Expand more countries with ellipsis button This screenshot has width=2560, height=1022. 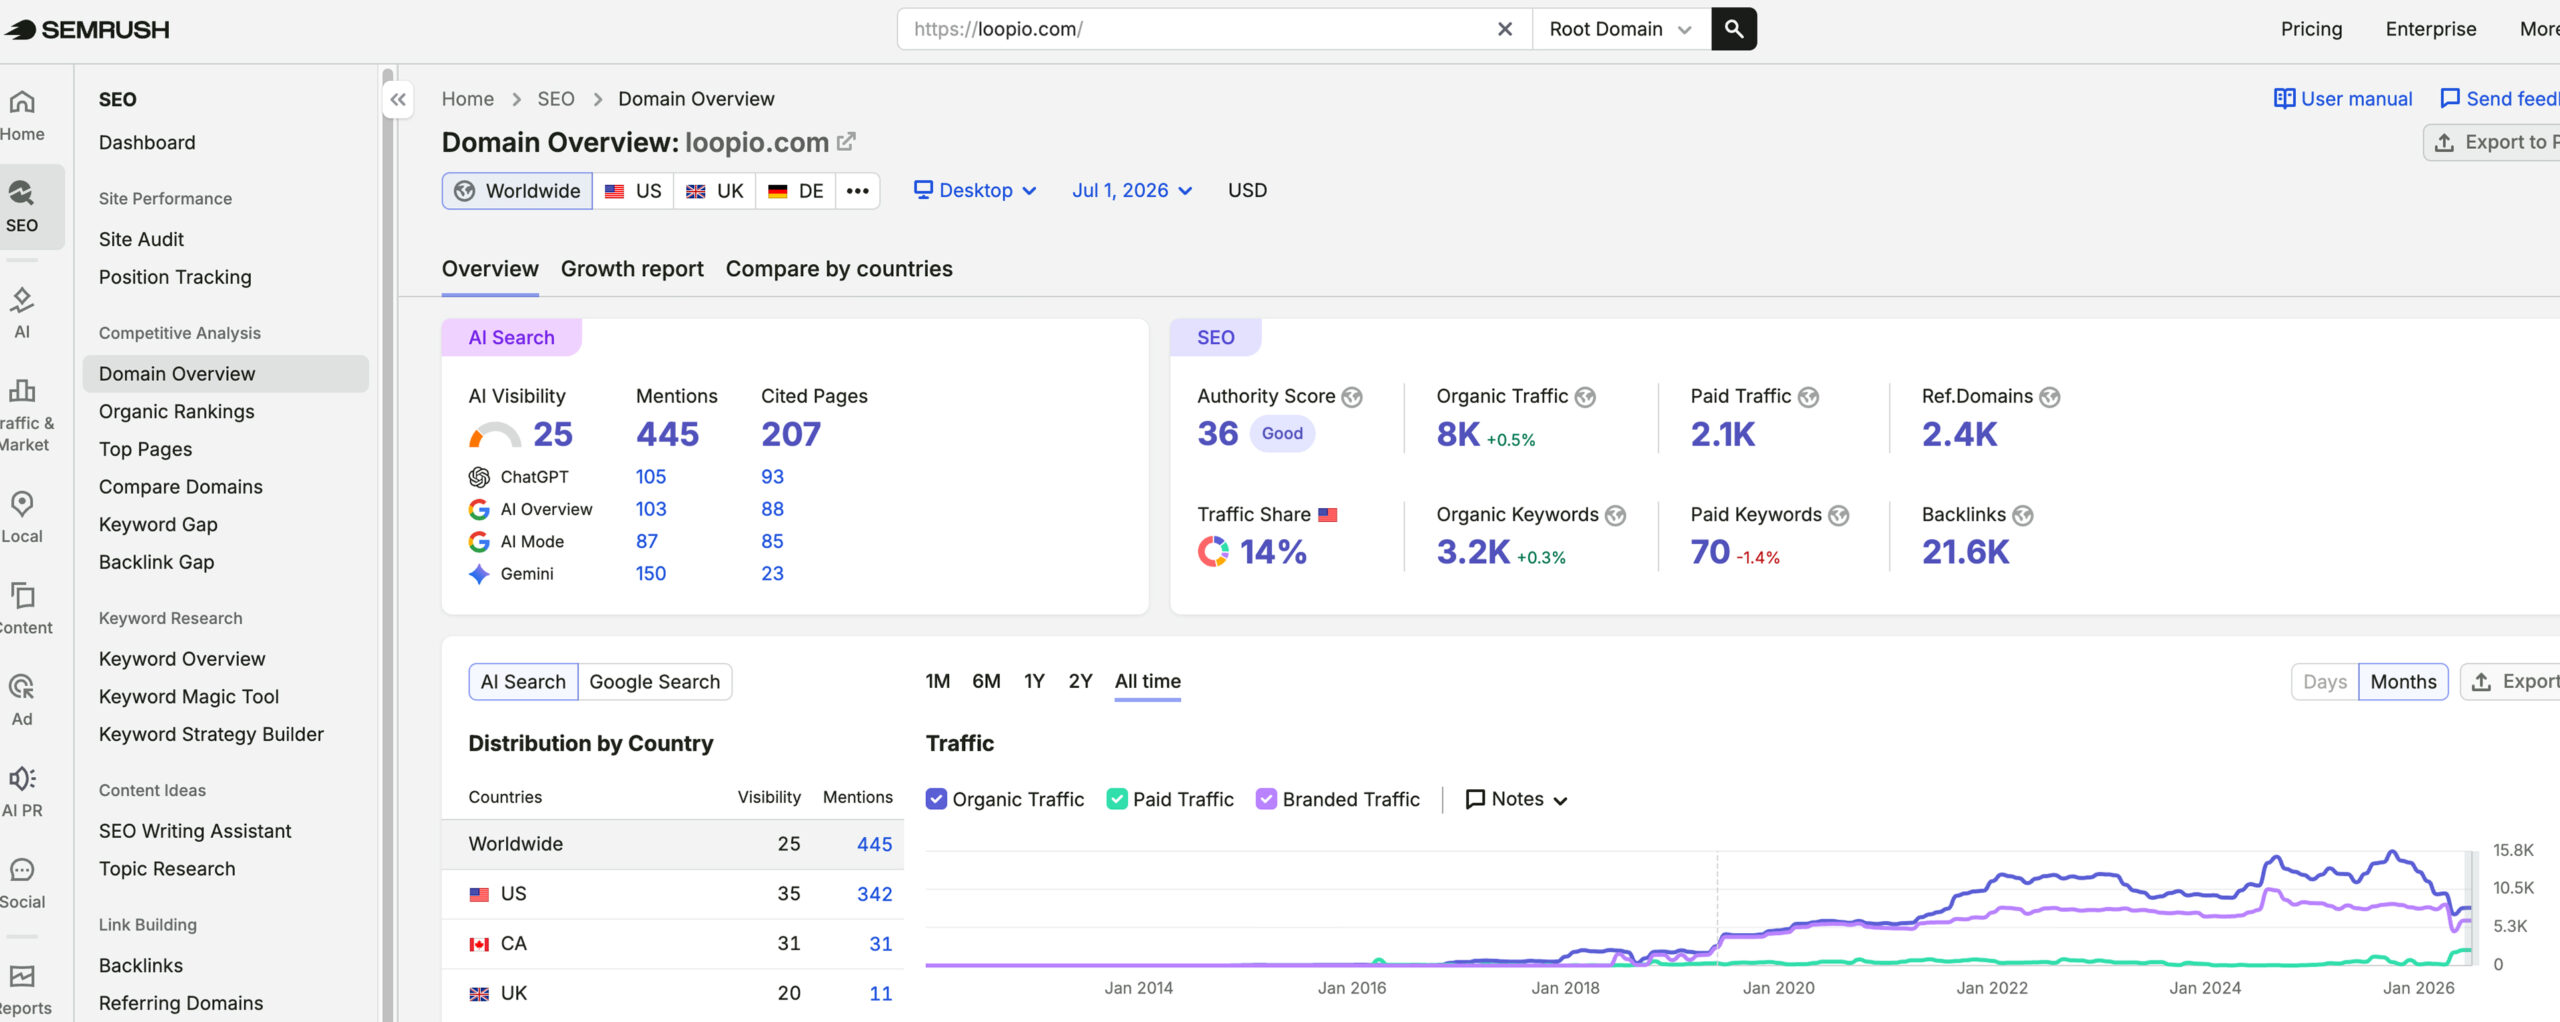pyautogui.click(x=857, y=191)
